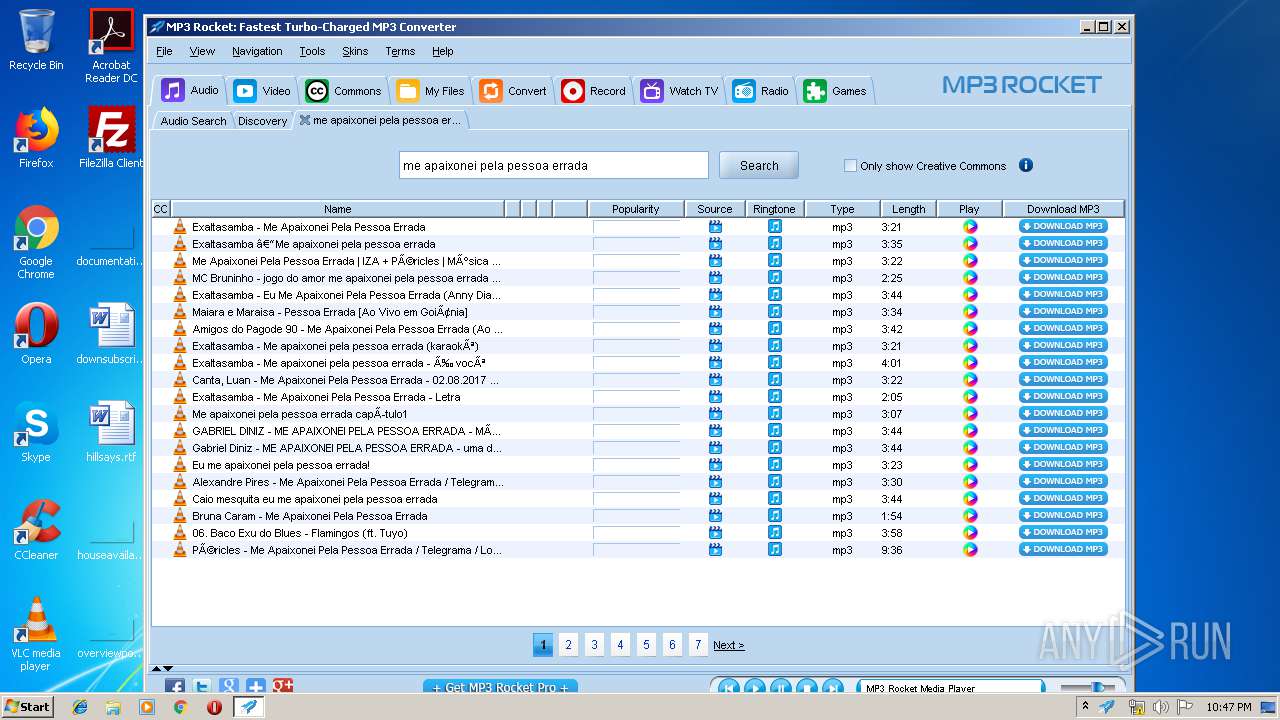1280x720 pixels.
Task: Download MP3 for Amigos do Pagode 90 row
Action: pos(1063,328)
